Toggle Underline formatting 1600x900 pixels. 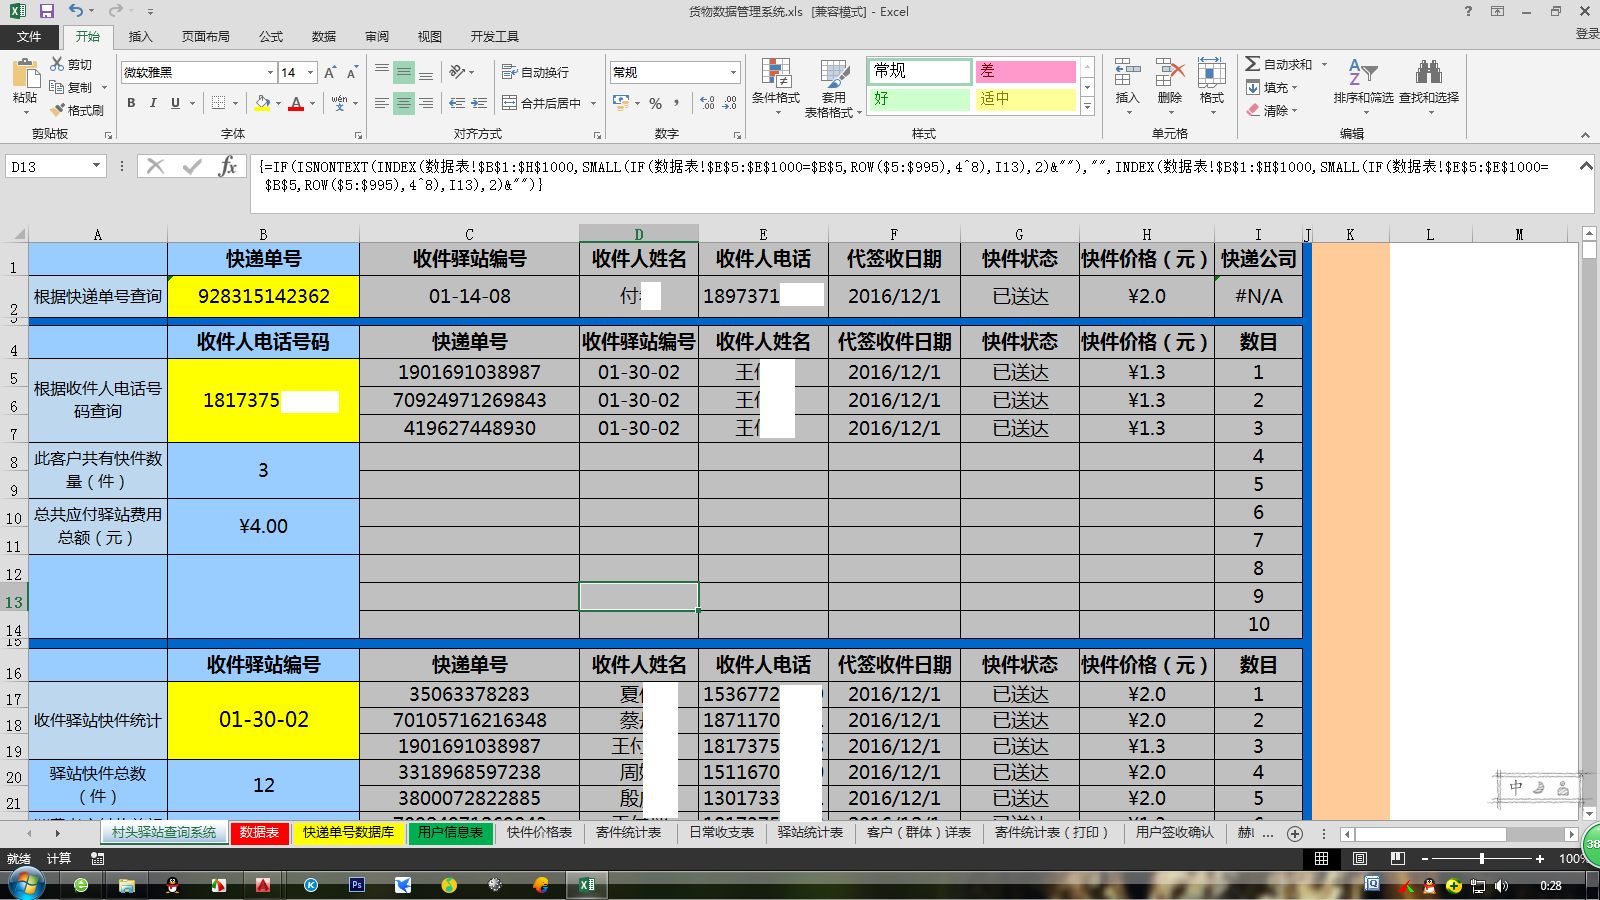tap(175, 103)
